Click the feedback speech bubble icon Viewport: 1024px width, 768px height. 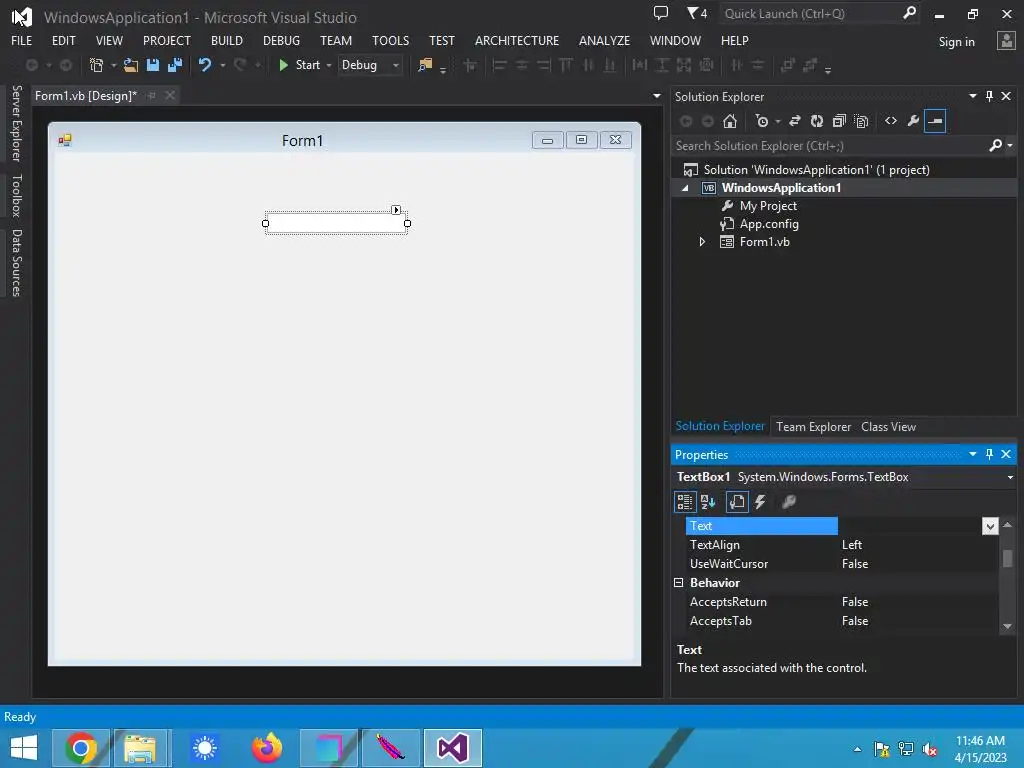[x=661, y=13]
